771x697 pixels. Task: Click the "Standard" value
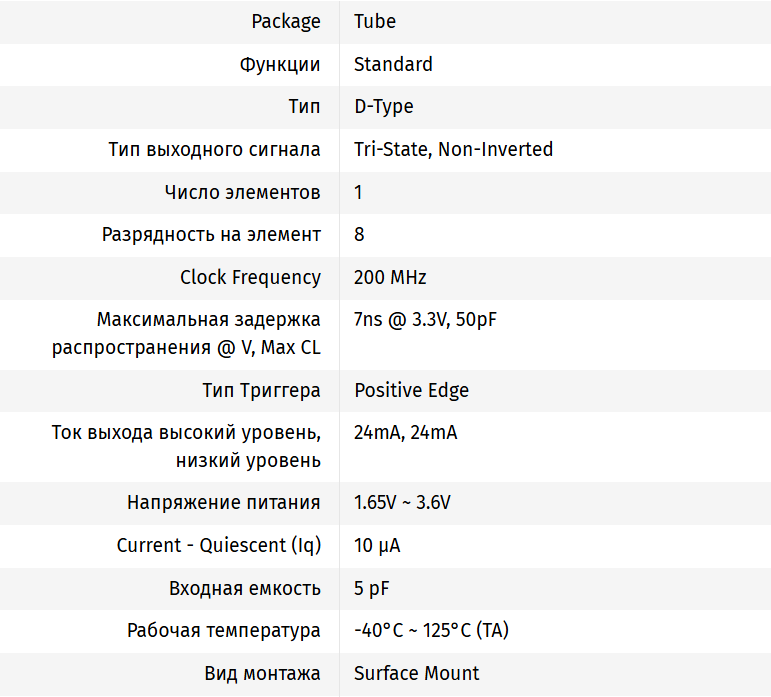pyautogui.click(x=393, y=64)
